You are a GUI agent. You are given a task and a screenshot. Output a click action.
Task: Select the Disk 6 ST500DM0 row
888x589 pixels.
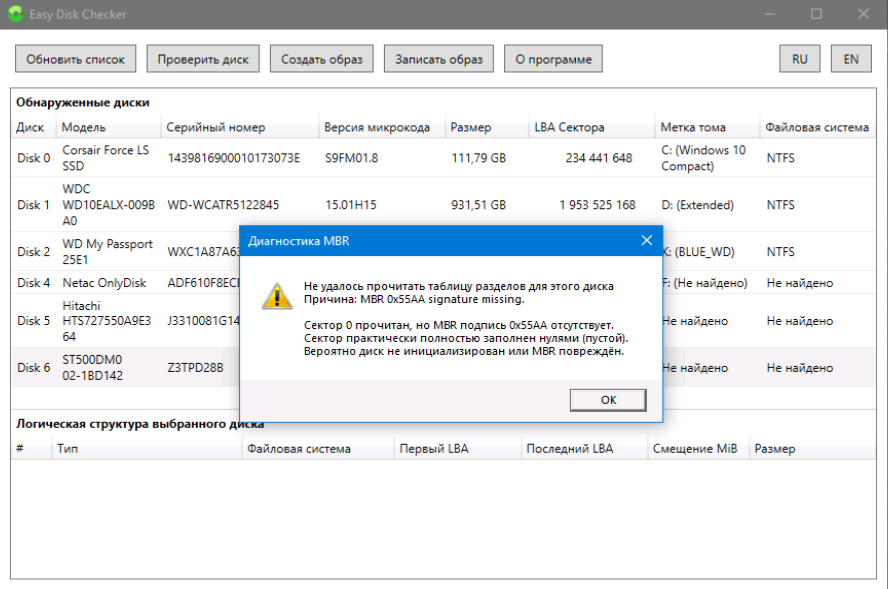click(x=105, y=368)
